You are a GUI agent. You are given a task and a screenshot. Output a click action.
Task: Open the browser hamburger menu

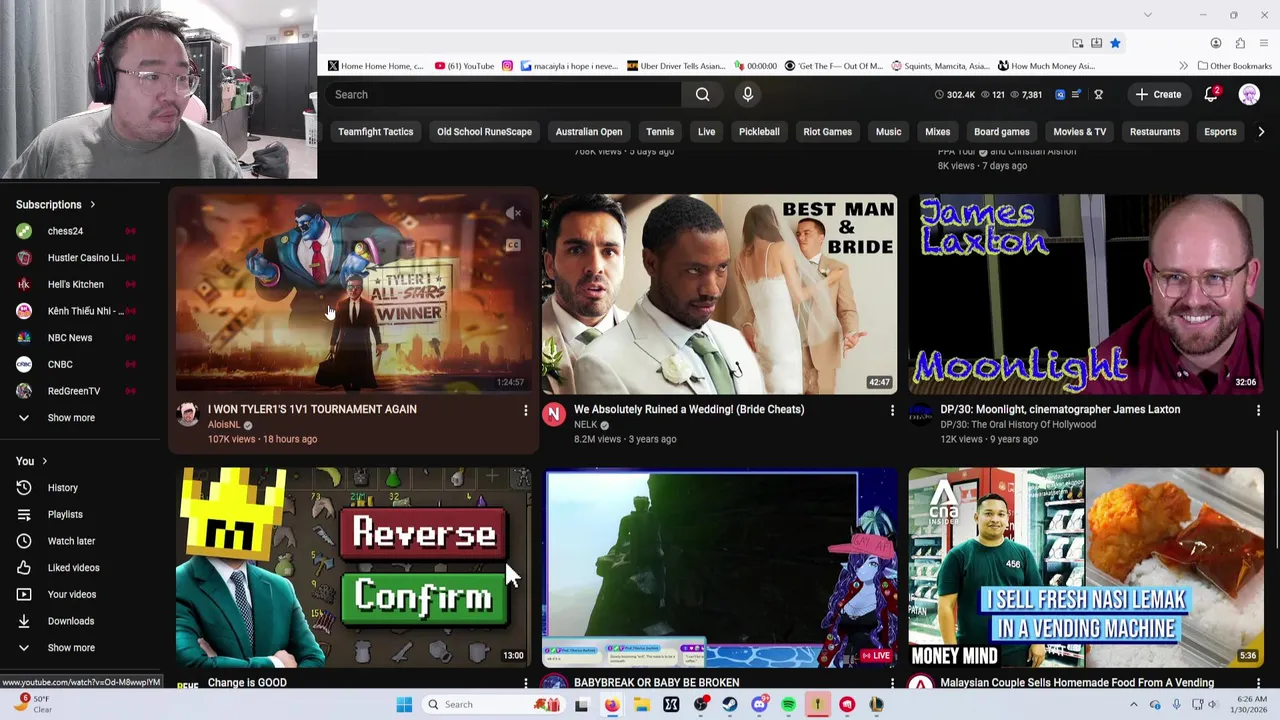coord(1264,43)
